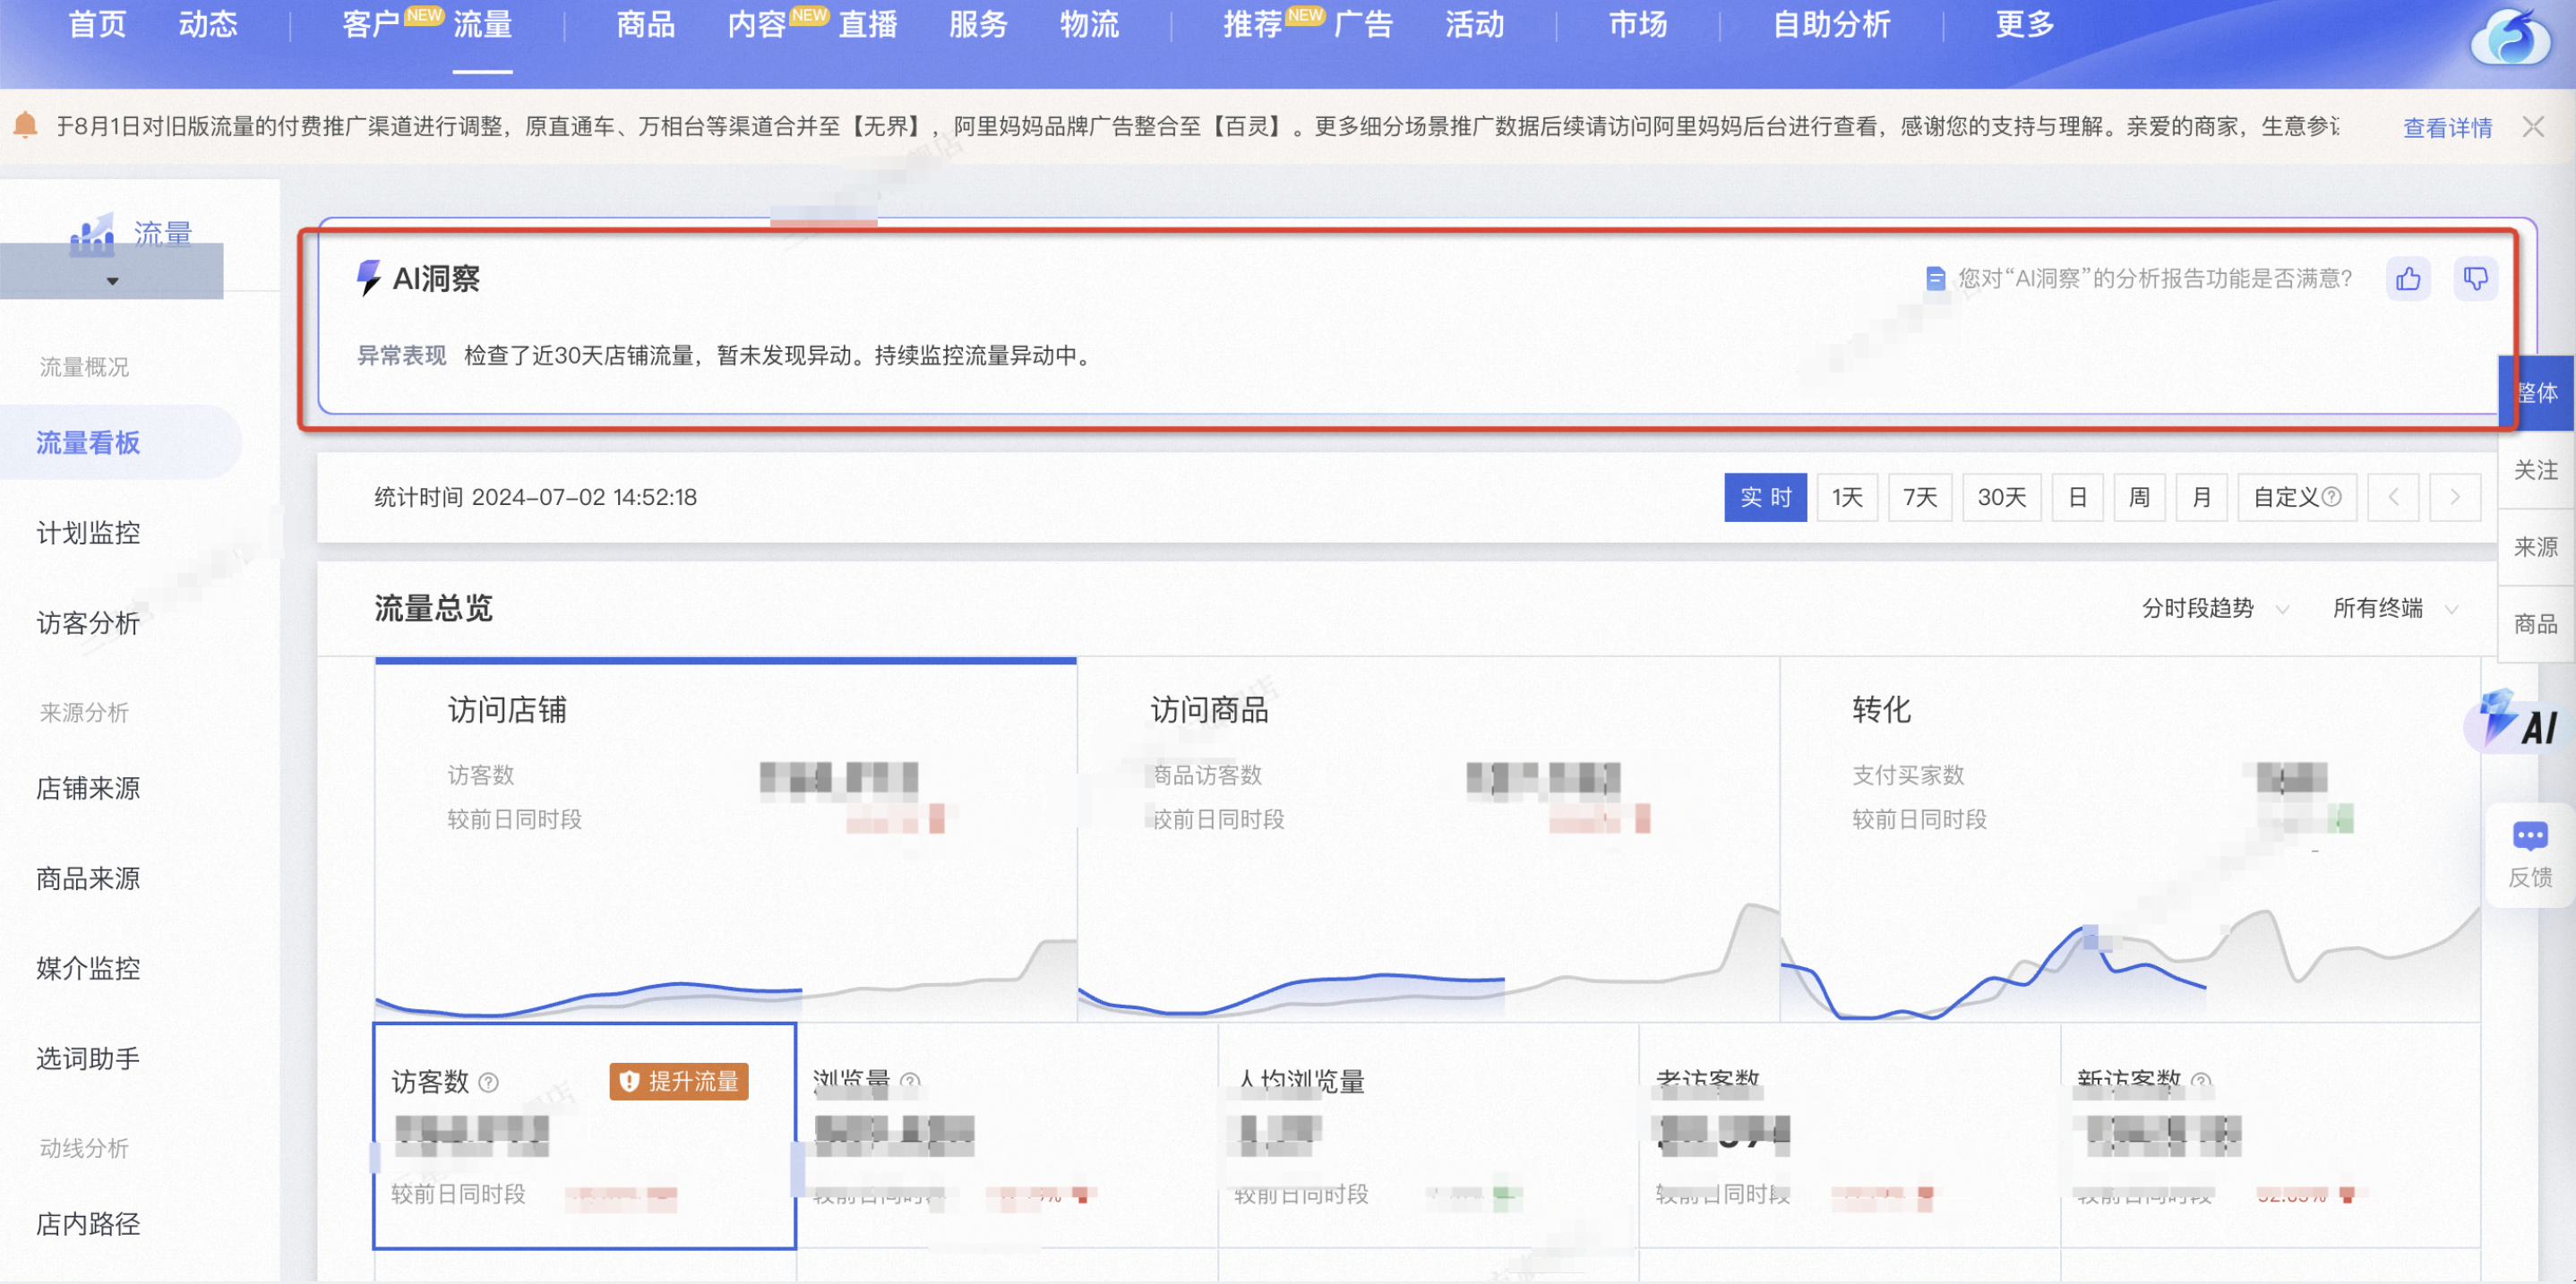Select the 访问商品 overview card

pyautogui.click(x=1428, y=839)
